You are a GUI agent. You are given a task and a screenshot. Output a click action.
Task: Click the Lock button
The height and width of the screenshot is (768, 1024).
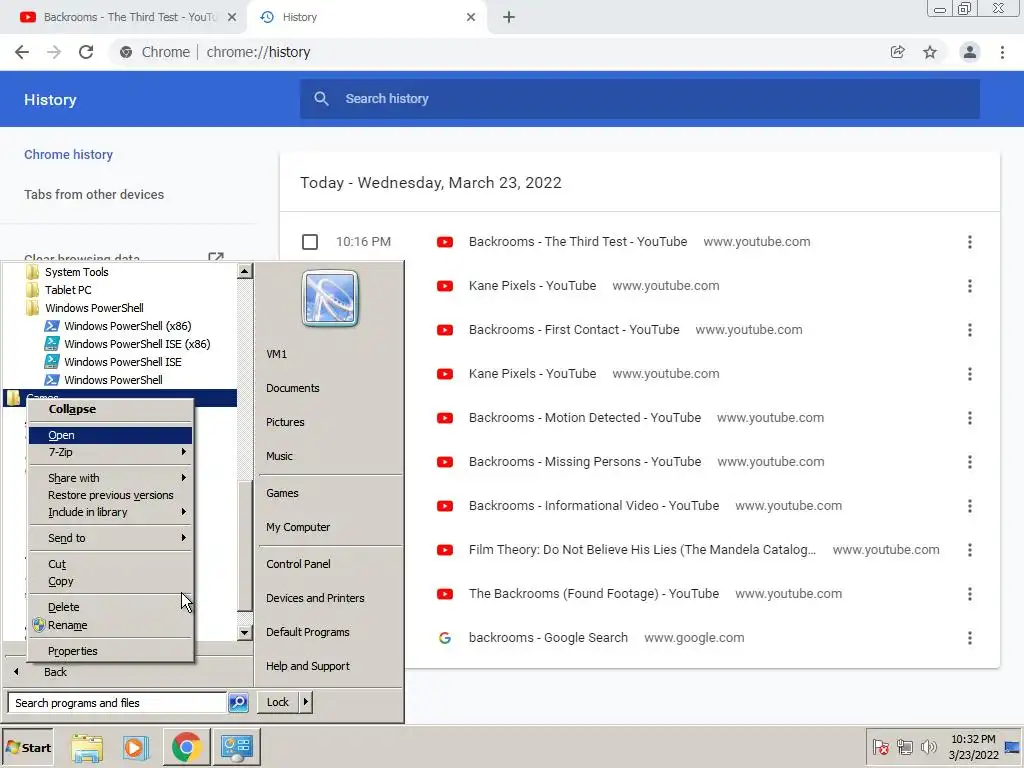tap(278, 702)
